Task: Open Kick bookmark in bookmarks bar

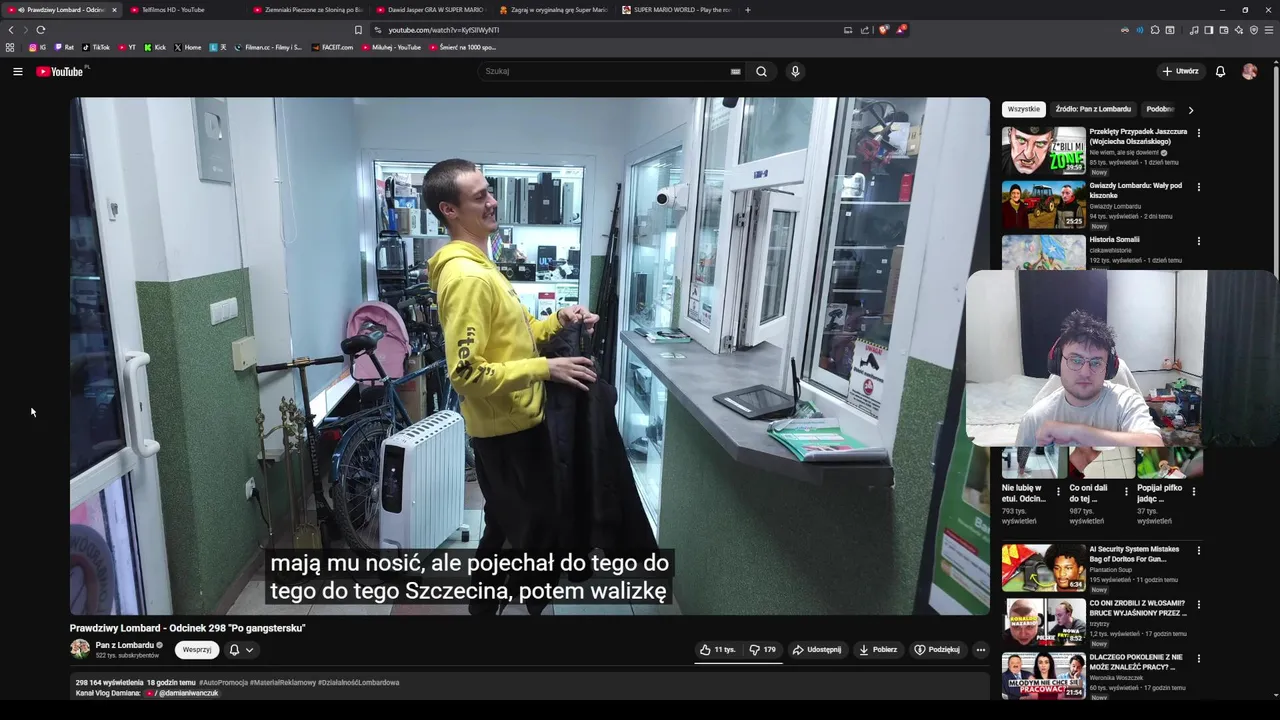Action: click(156, 47)
